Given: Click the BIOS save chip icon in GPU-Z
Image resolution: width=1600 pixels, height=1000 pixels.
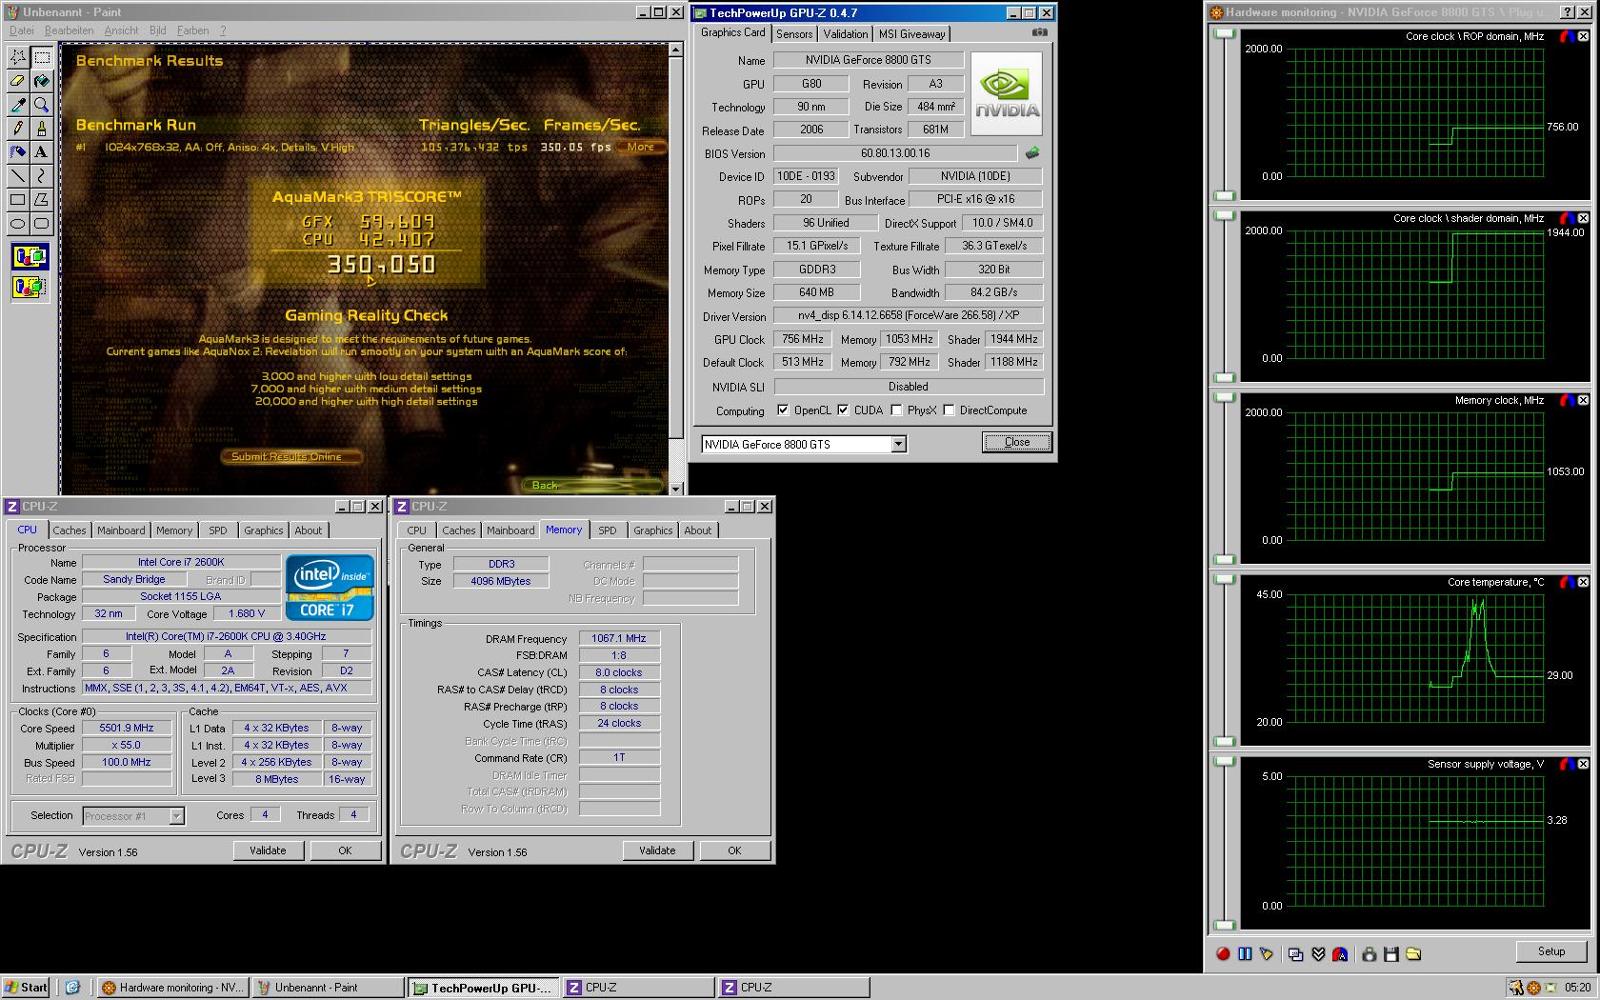Looking at the screenshot, I should (x=1032, y=153).
